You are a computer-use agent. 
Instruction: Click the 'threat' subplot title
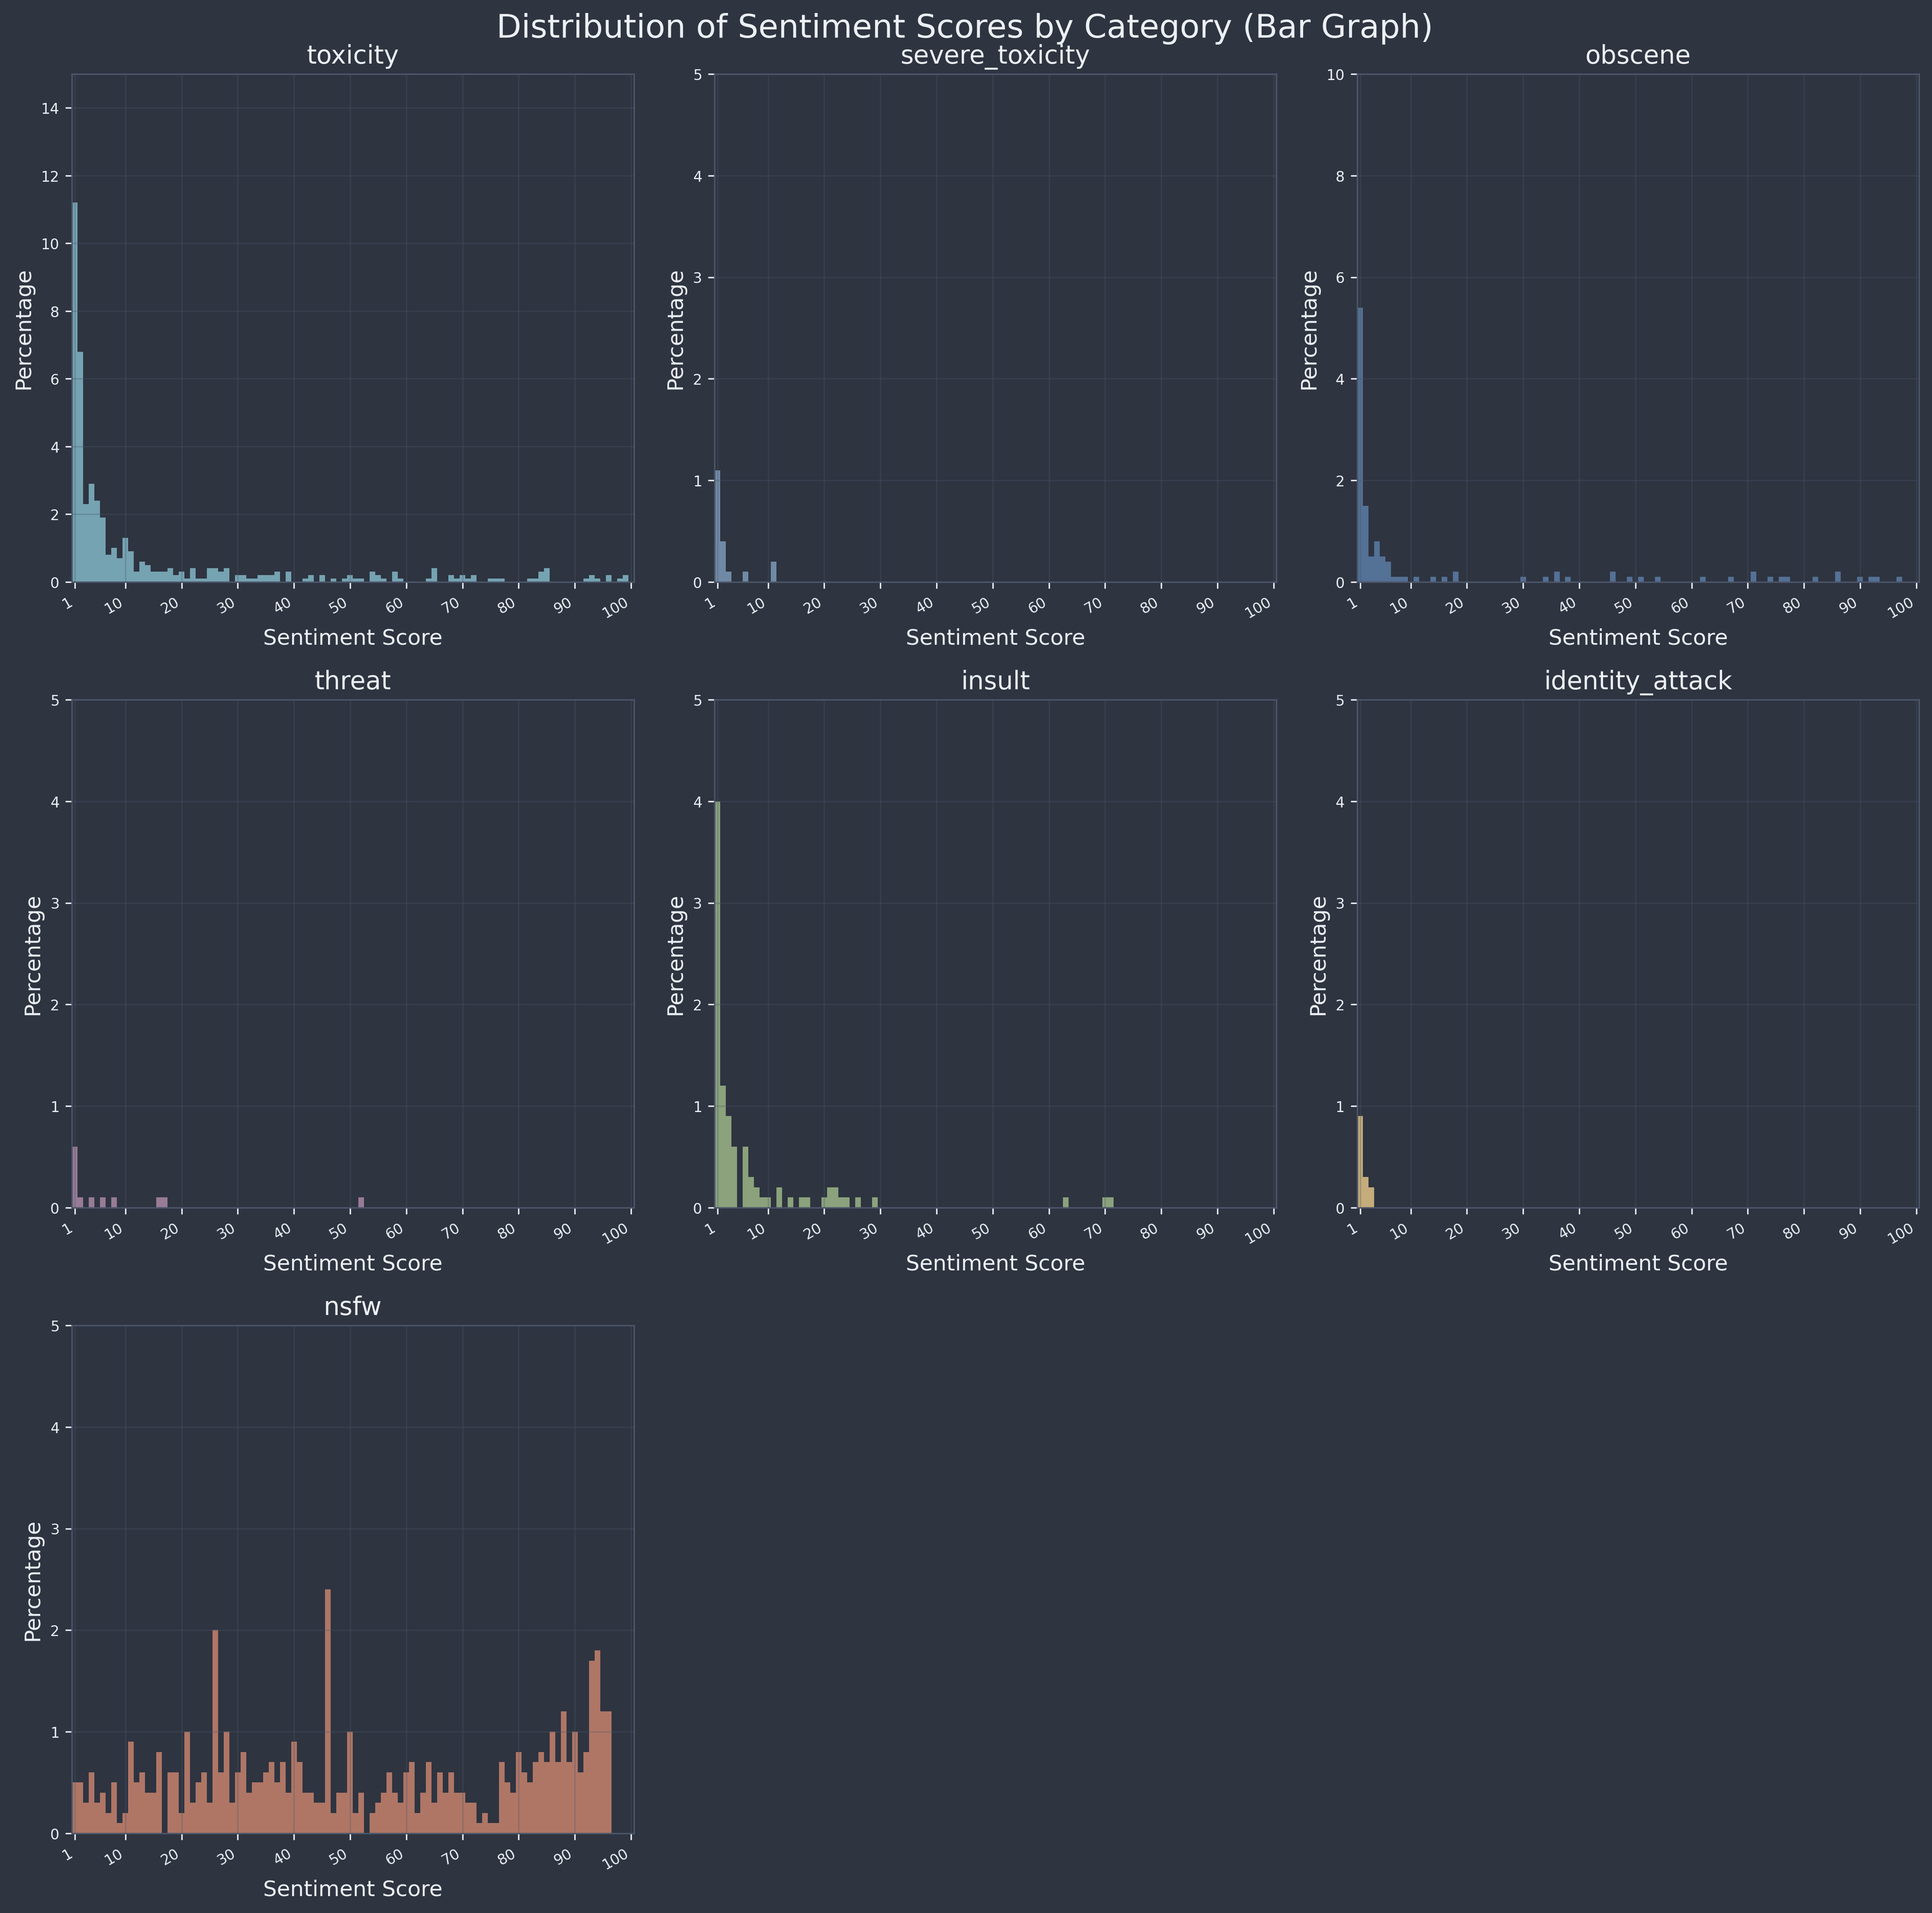352,681
